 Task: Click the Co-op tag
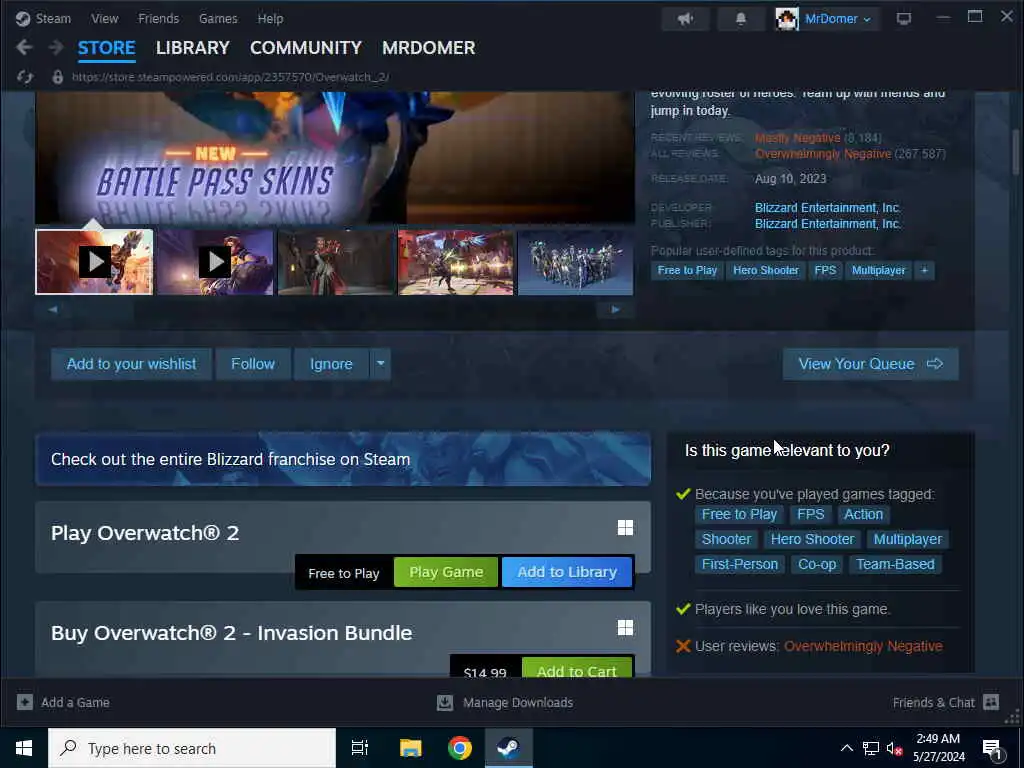tap(817, 564)
